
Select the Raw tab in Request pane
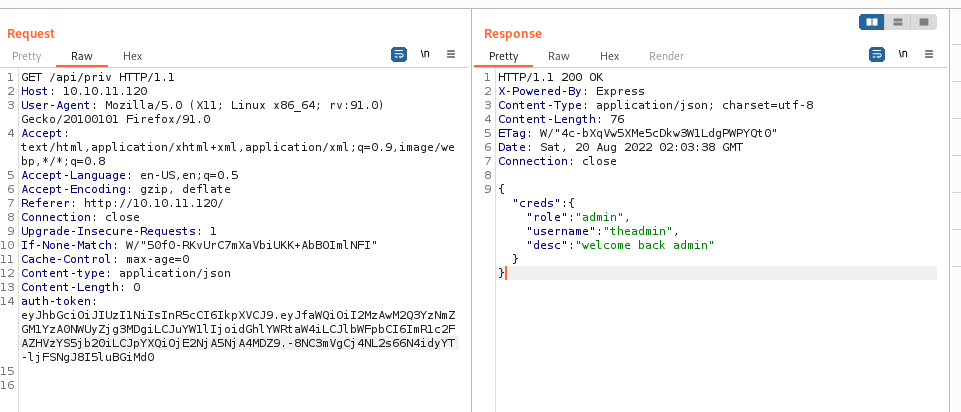81,57
